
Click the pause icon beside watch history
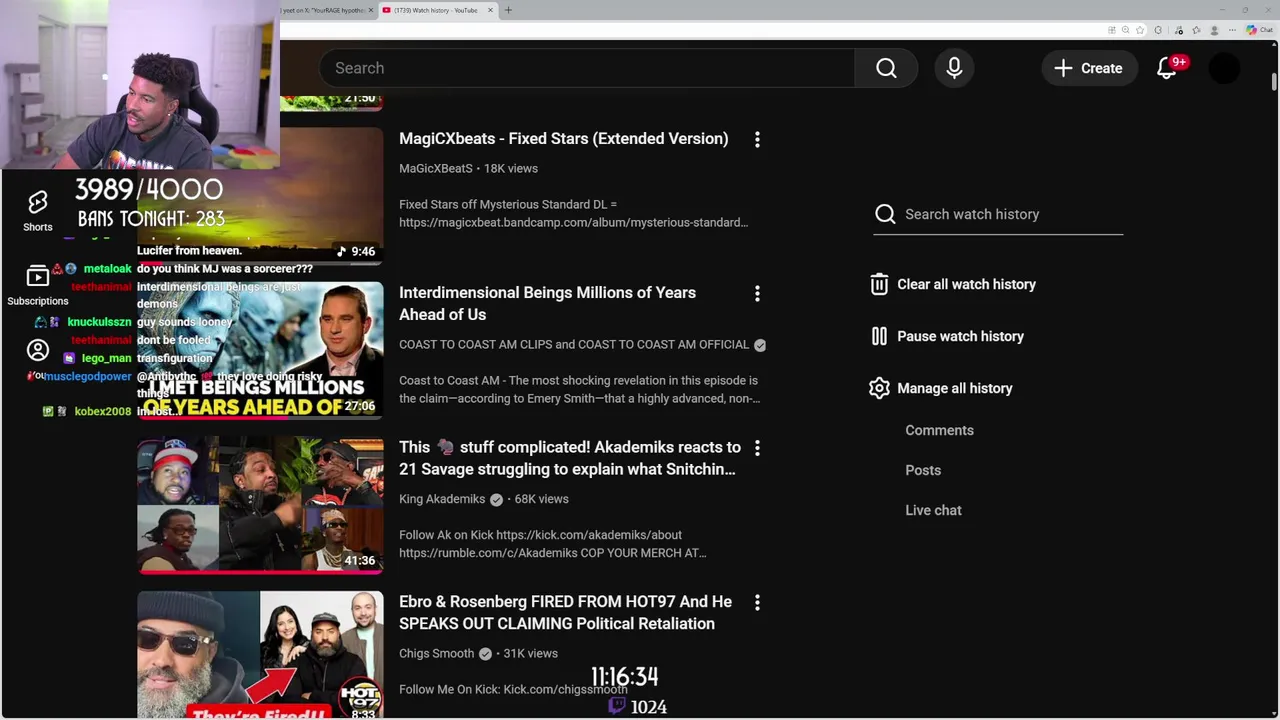(x=879, y=336)
